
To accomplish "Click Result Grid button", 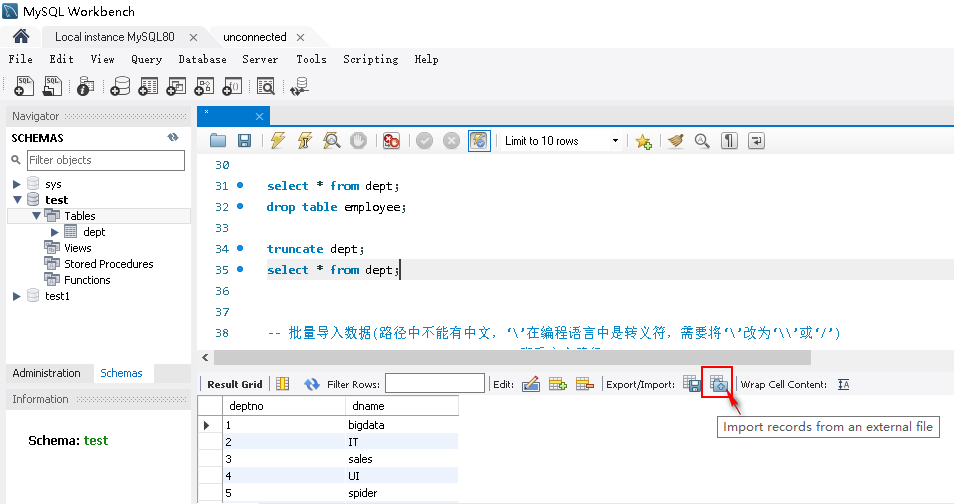I will point(235,384).
